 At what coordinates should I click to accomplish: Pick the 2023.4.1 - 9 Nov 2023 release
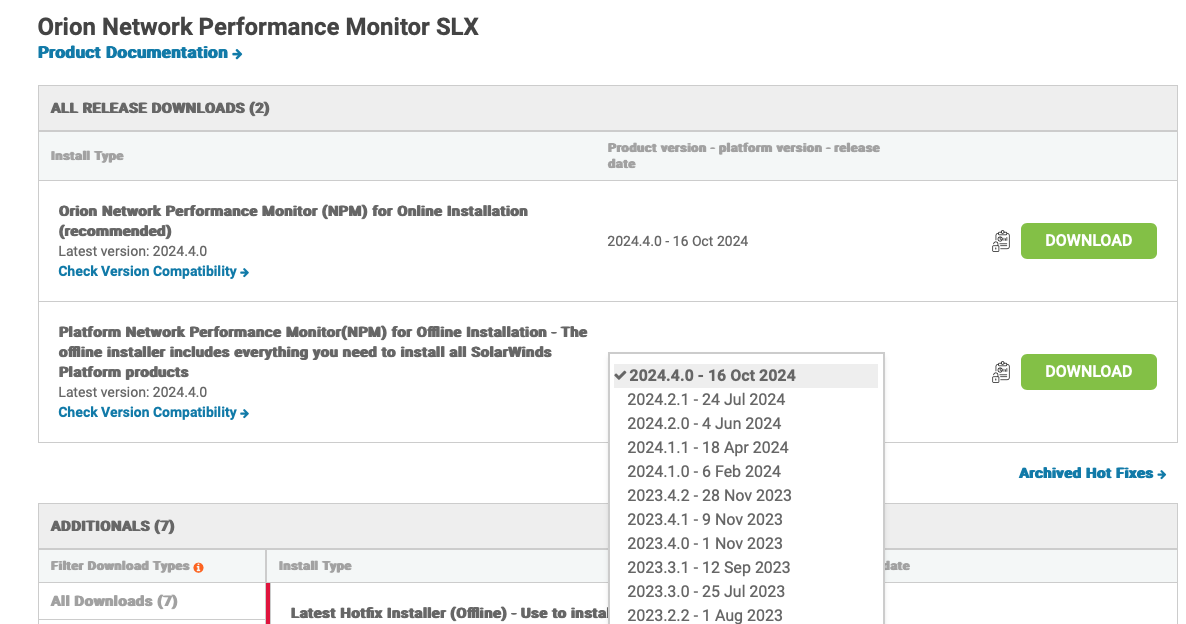pos(705,520)
